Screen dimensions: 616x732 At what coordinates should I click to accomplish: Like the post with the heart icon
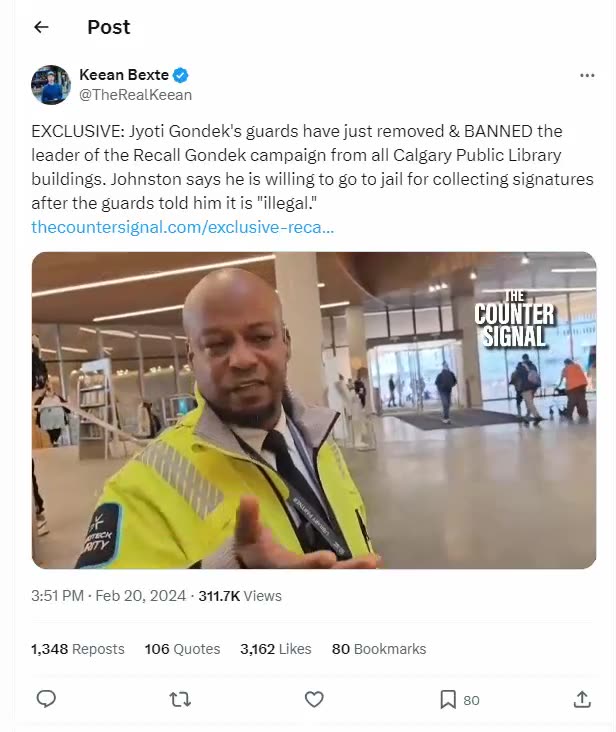pos(314,699)
